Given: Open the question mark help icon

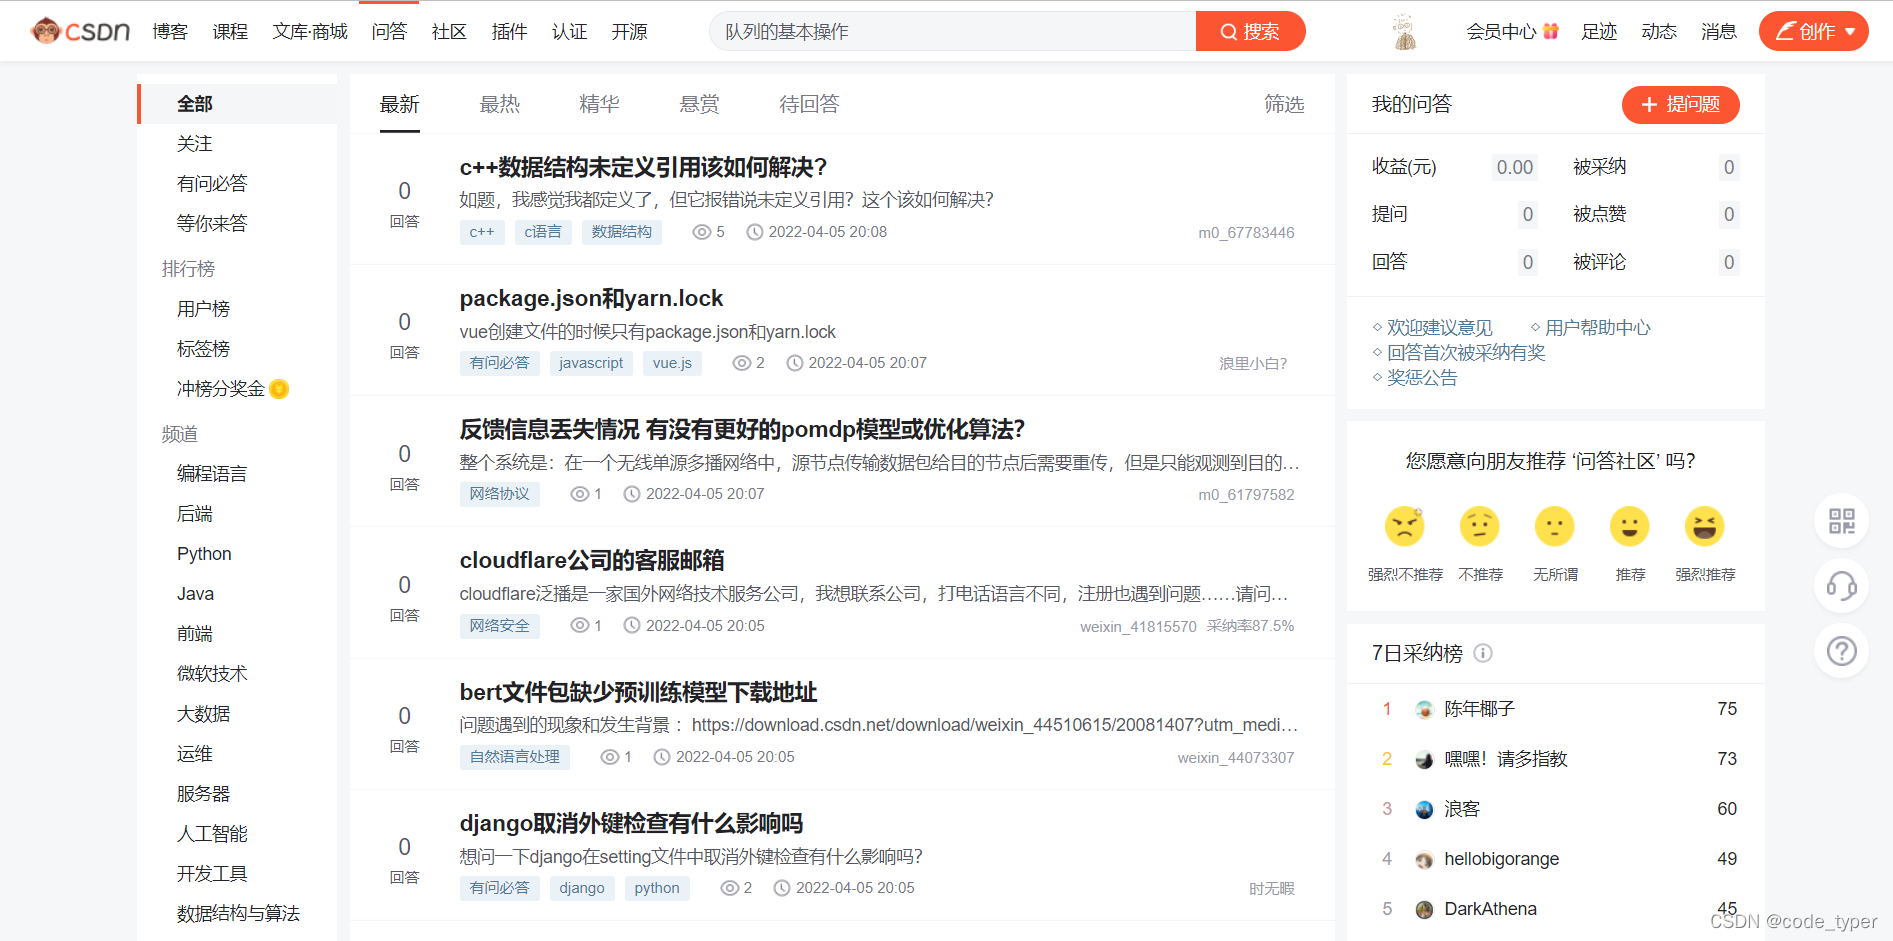Looking at the screenshot, I should [x=1841, y=651].
